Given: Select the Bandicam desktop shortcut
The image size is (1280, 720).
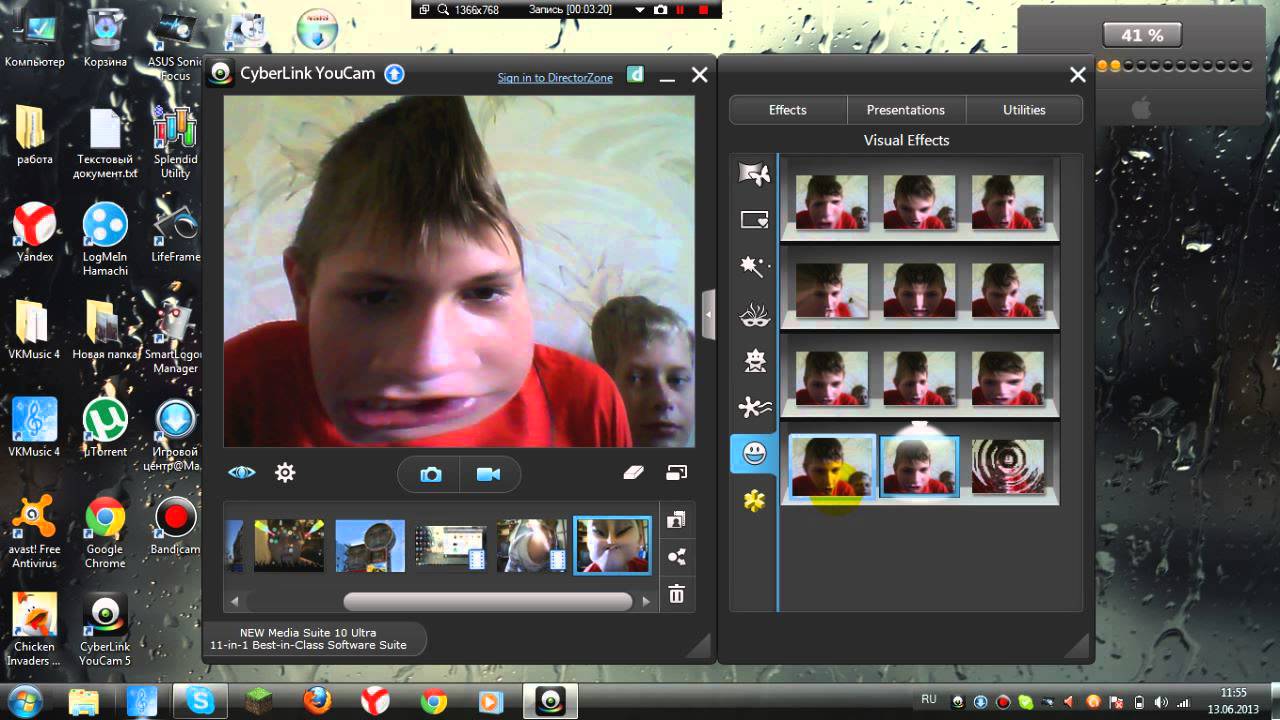Looking at the screenshot, I should click(176, 527).
